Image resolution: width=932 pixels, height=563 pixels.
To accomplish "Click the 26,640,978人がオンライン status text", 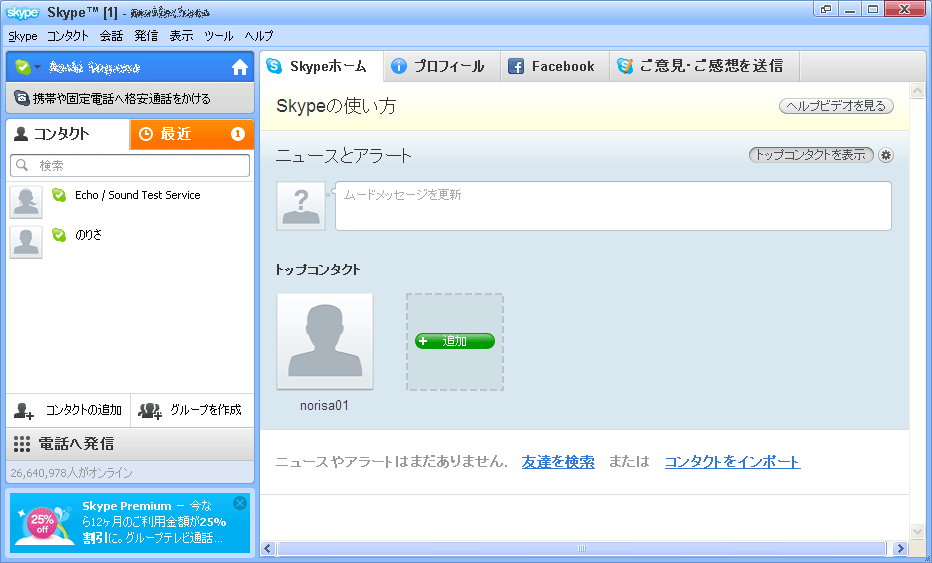I will point(71,473).
